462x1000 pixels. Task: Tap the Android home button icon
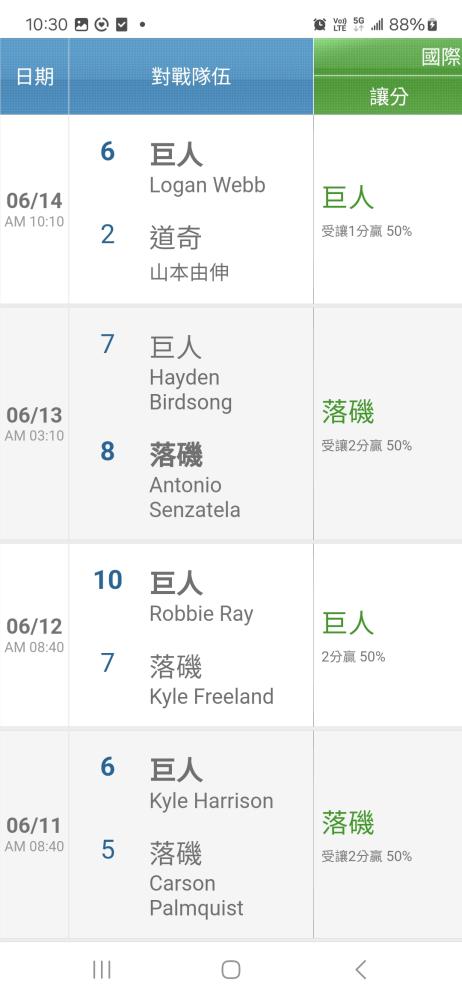point(230,970)
